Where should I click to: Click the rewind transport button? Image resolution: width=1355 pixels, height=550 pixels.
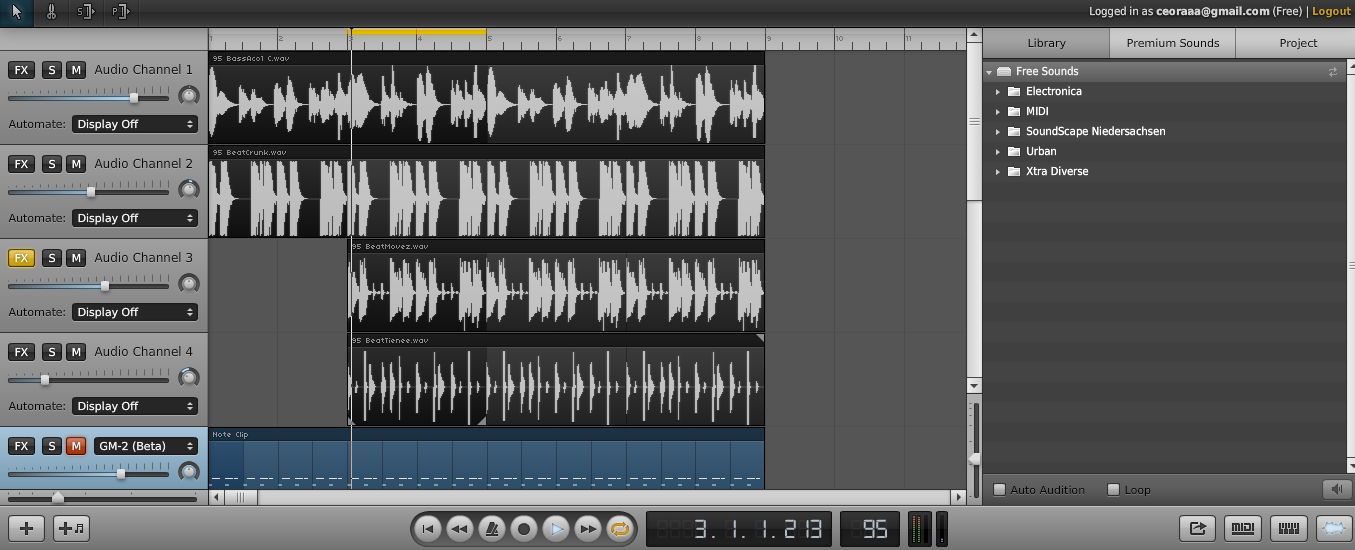click(x=460, y=529)
